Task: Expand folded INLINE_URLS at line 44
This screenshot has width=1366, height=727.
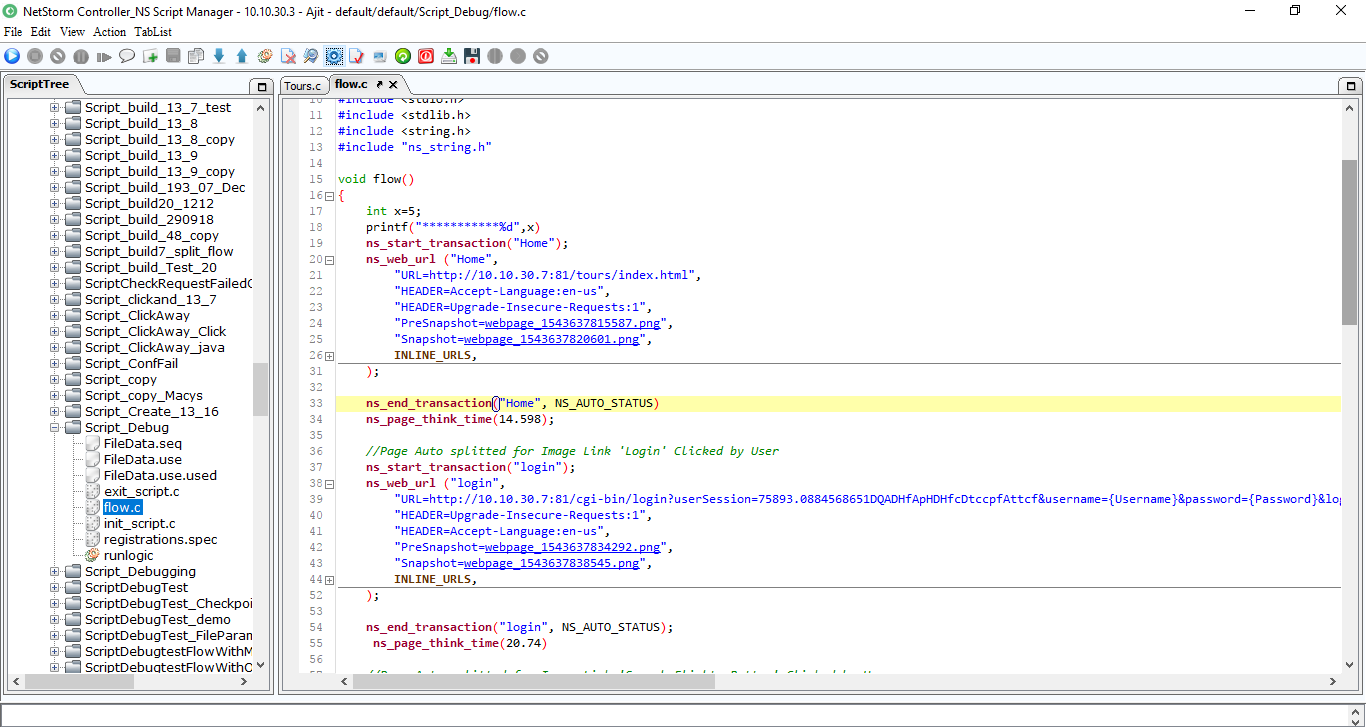Action: pos(330,579)
